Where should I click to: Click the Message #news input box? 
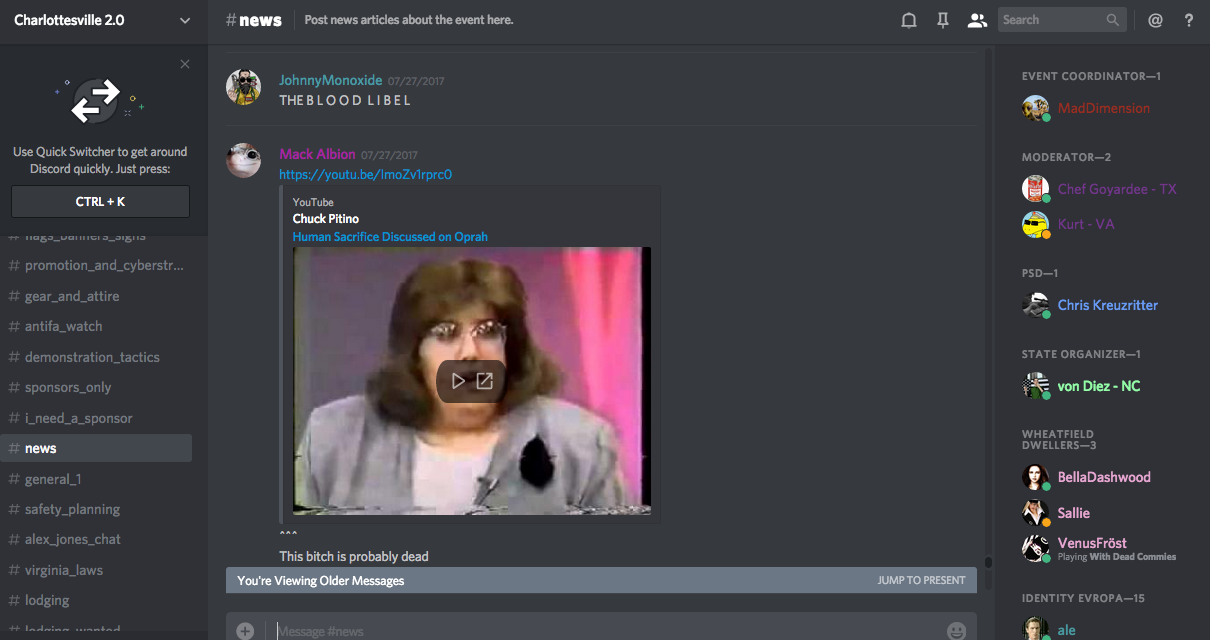(x=600, y=630)
